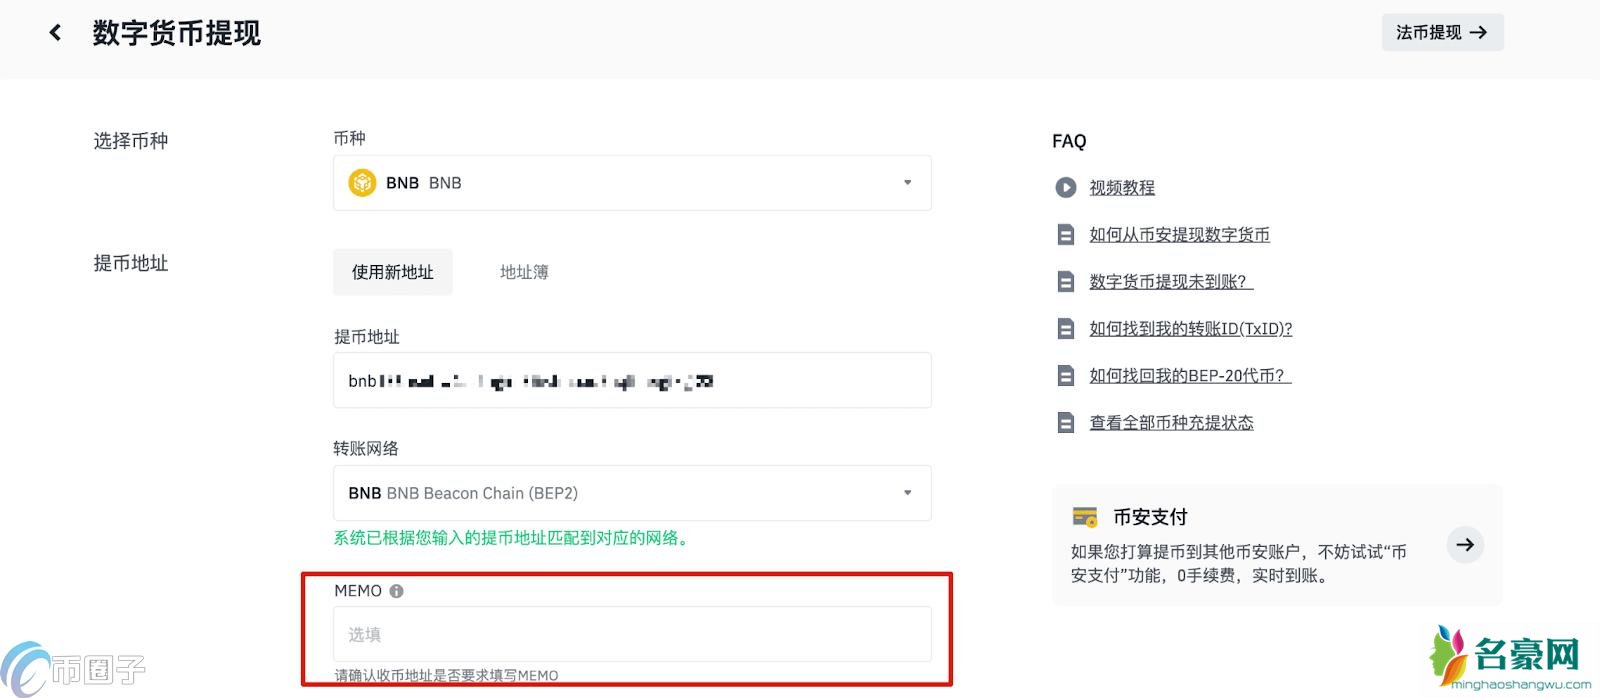Switch to the 地址簿 tab
Image resolution: width=1600 pixels, height=698 pixels.
tap(524, 272)
